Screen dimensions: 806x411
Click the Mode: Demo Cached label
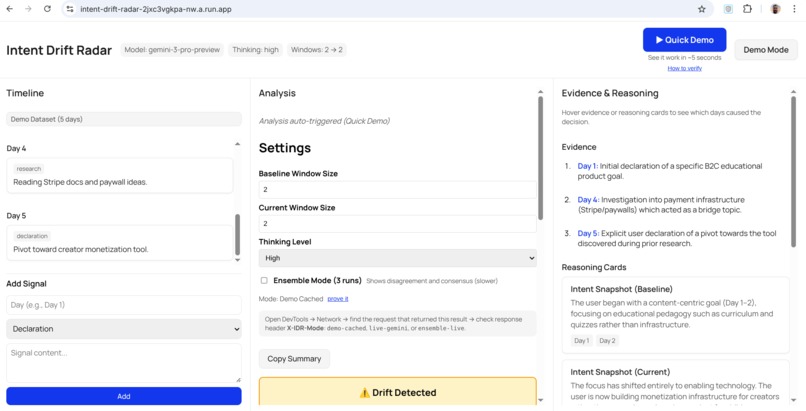(291, 298)
